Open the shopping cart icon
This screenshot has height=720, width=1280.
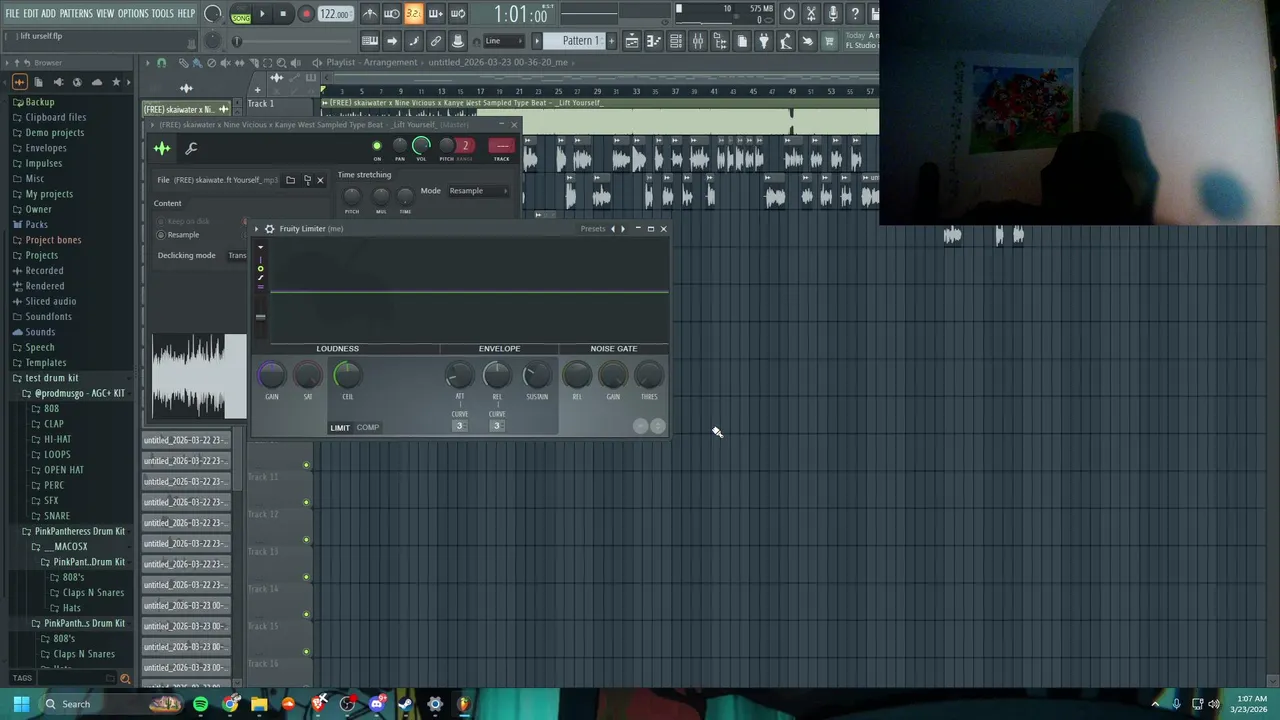[x=829, y=41]
